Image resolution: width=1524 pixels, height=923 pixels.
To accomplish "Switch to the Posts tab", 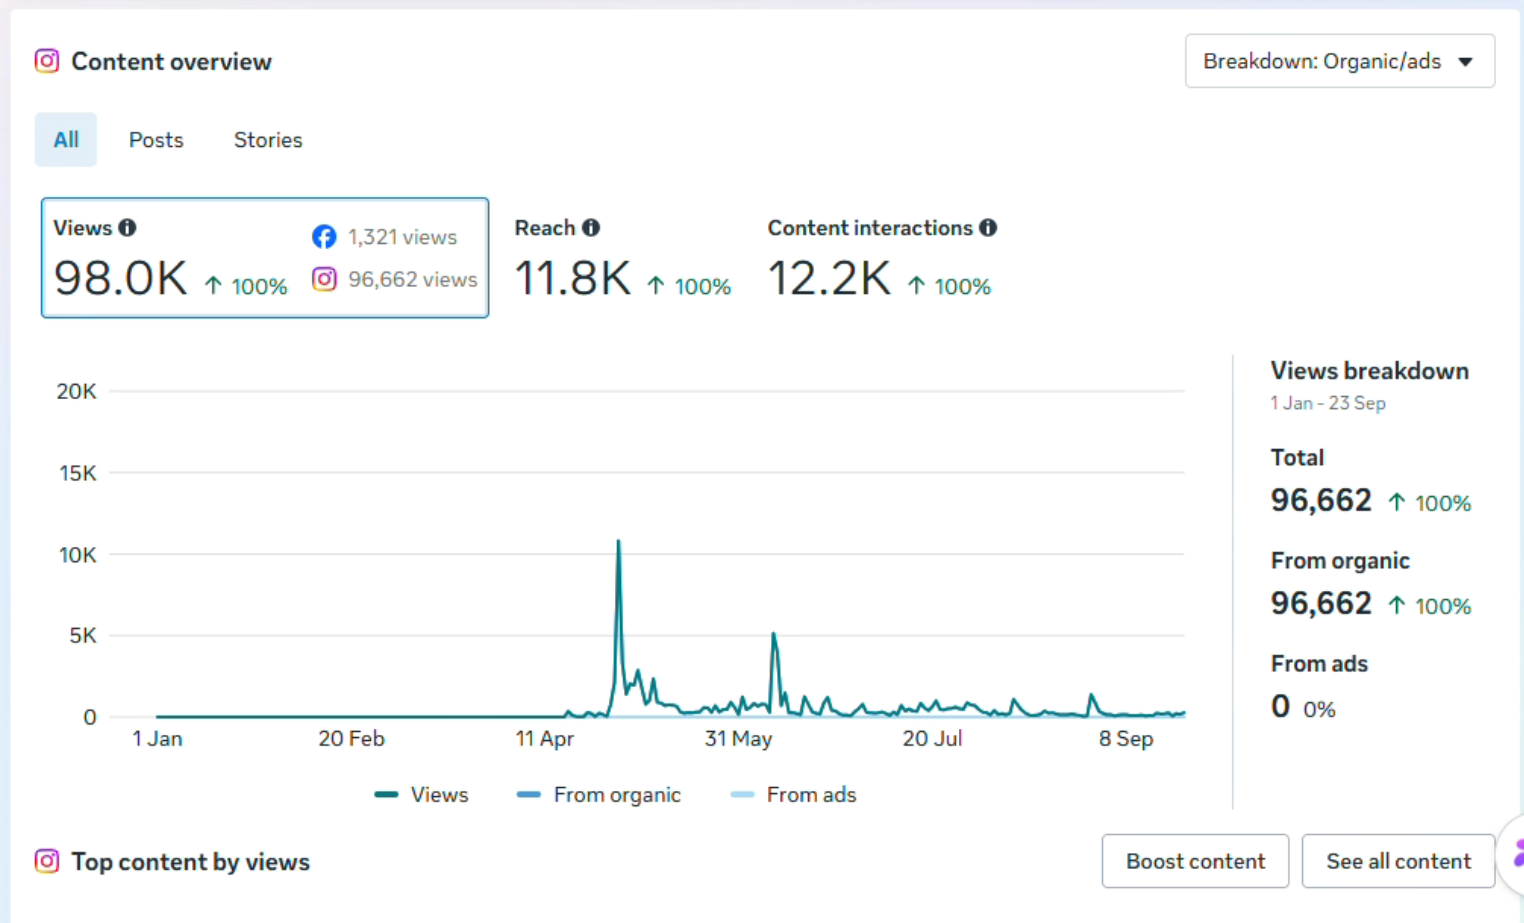I will click(156, 140).
